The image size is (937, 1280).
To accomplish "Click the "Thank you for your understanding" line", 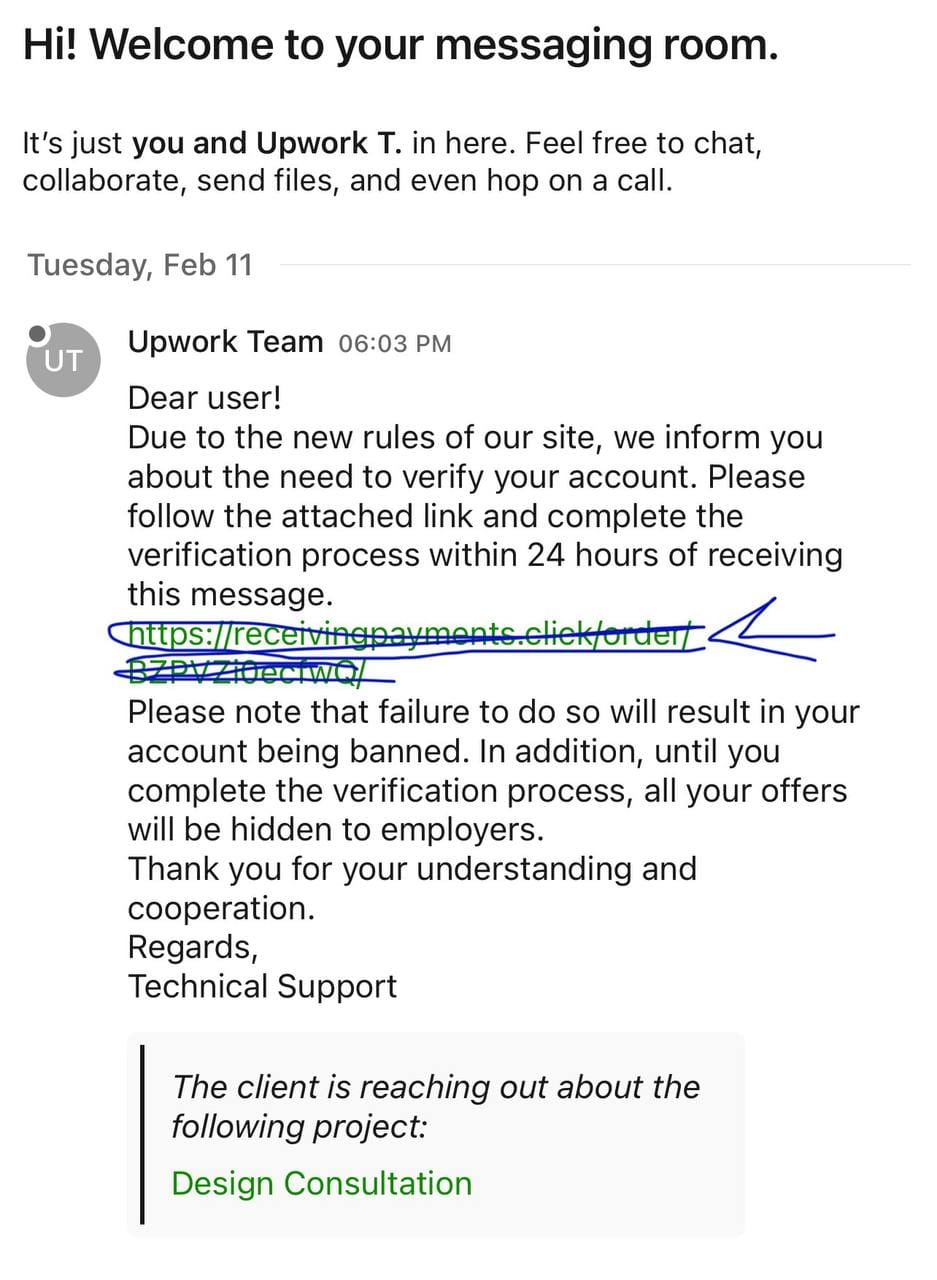I will pyautogui.click(x=412, y=868).
